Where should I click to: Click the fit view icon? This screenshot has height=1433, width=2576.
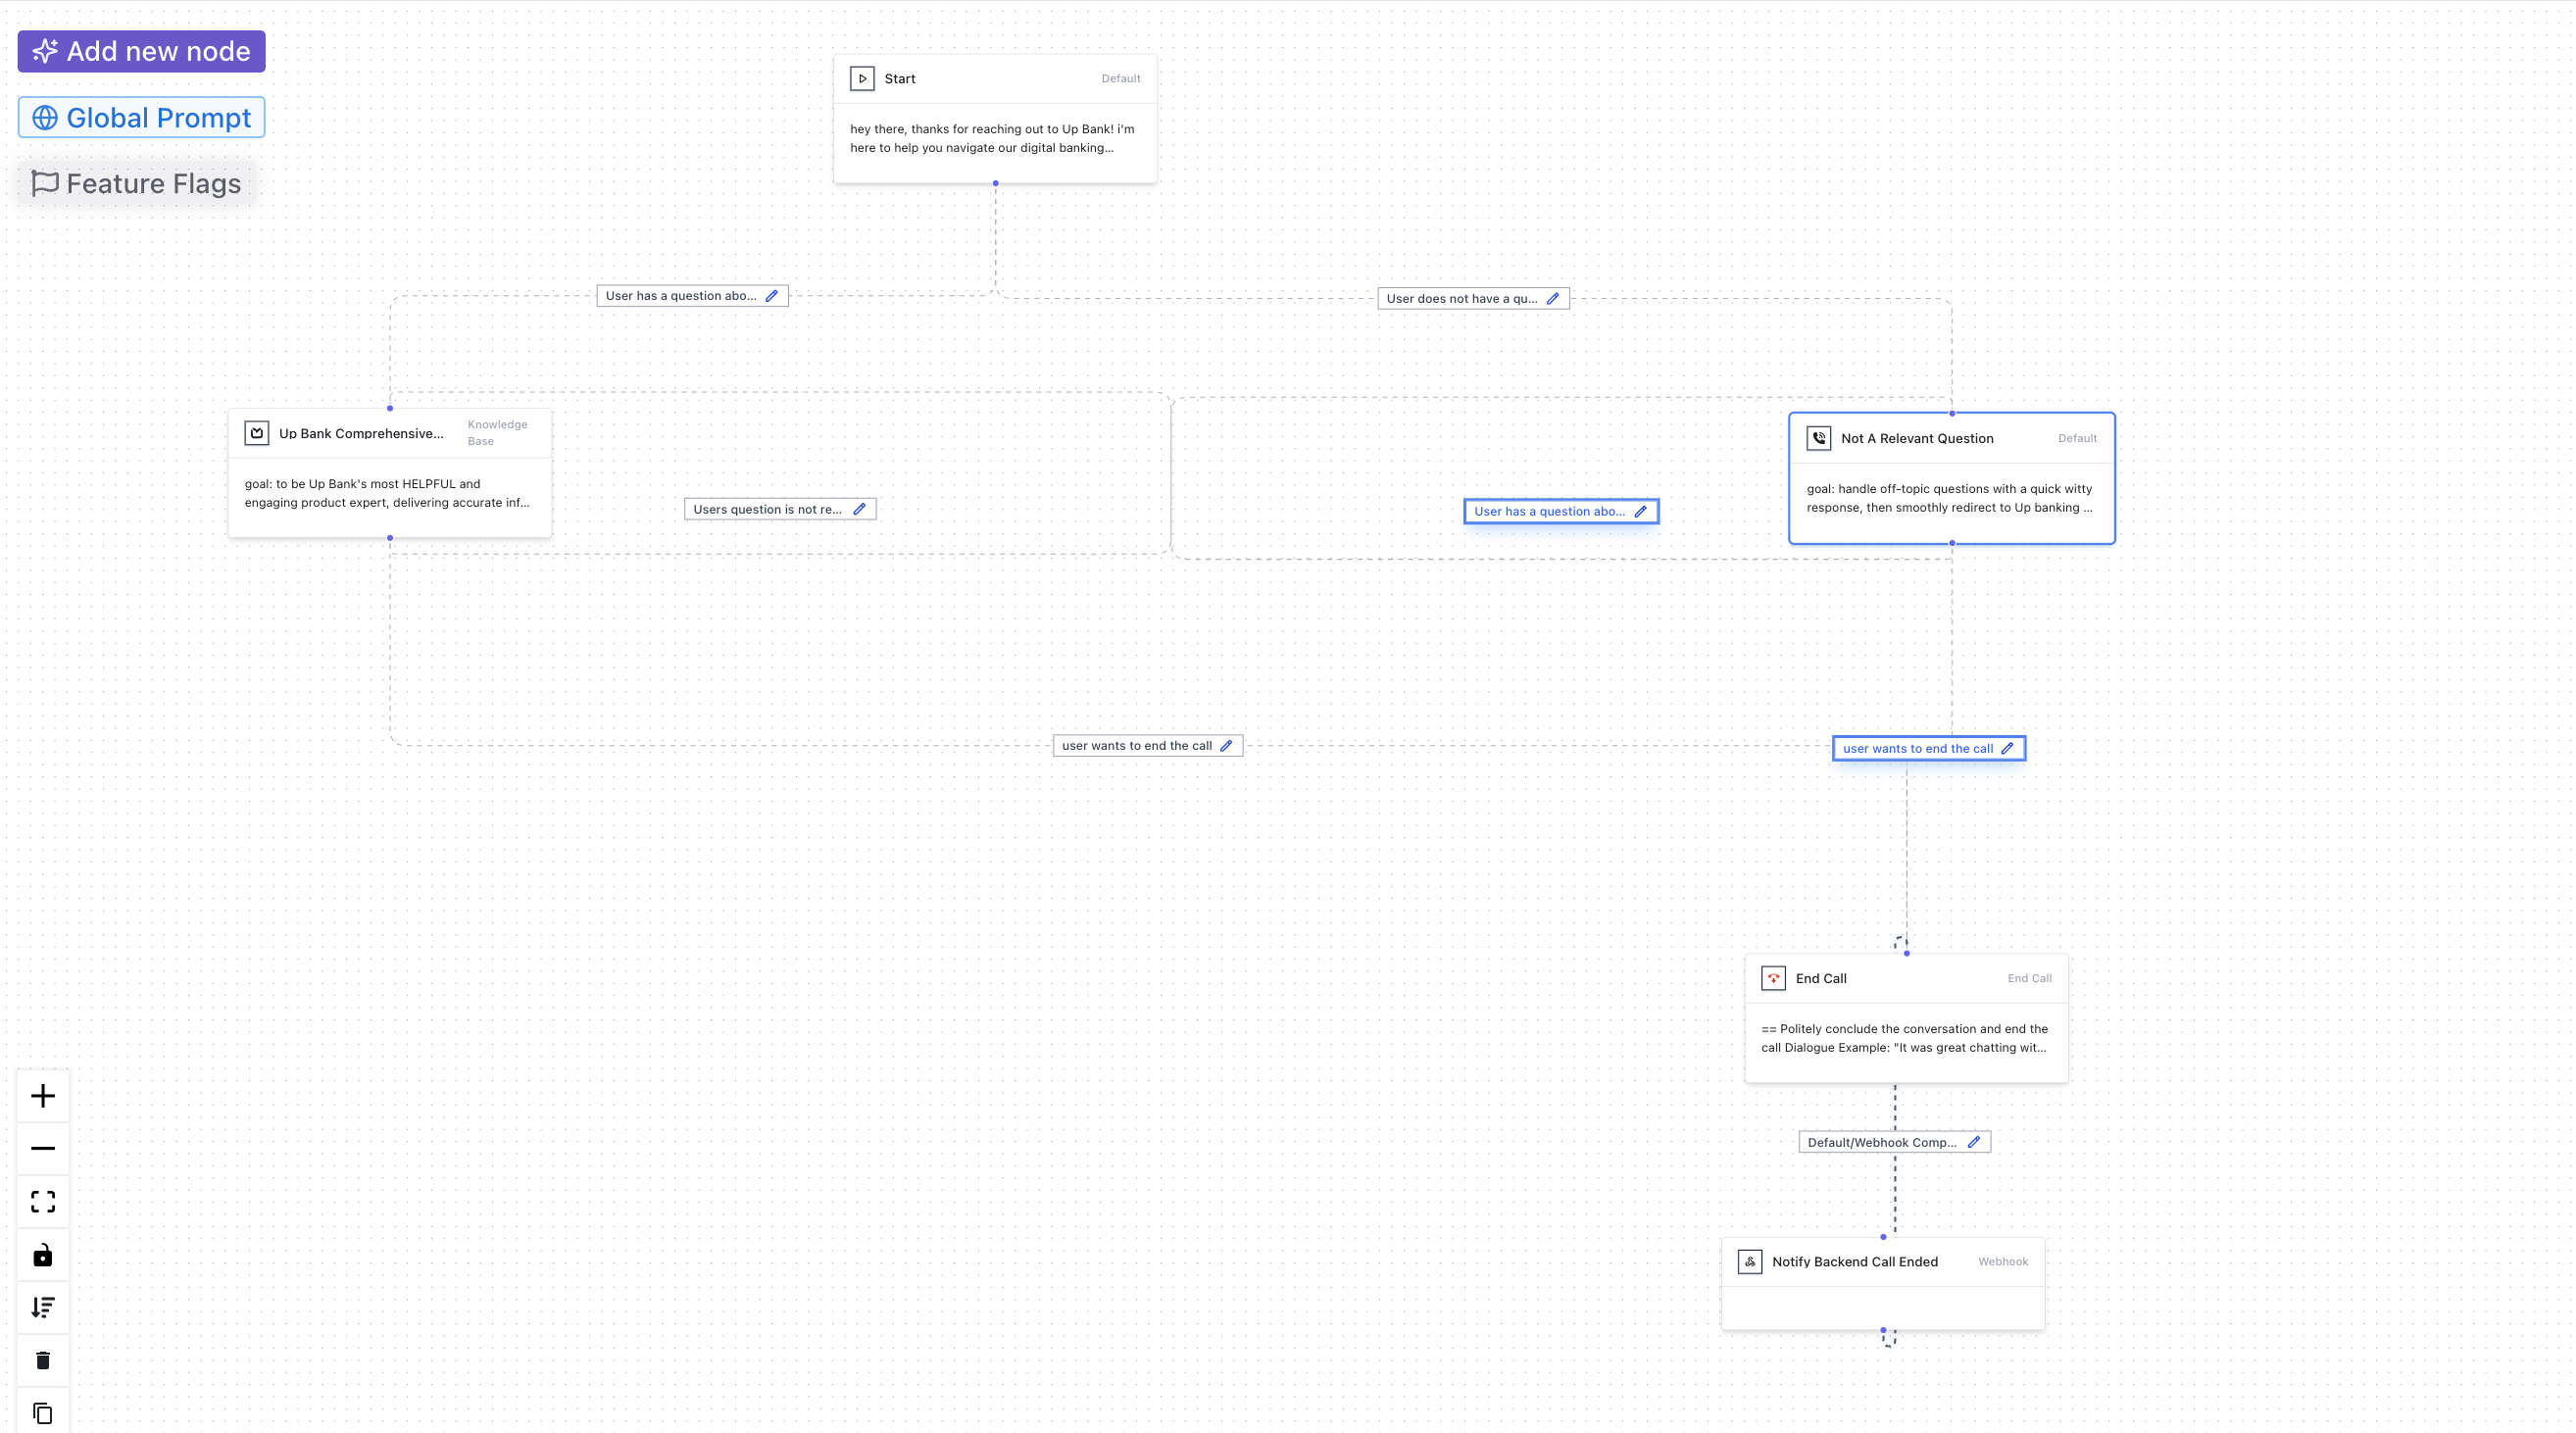[x=42, y=1201]
